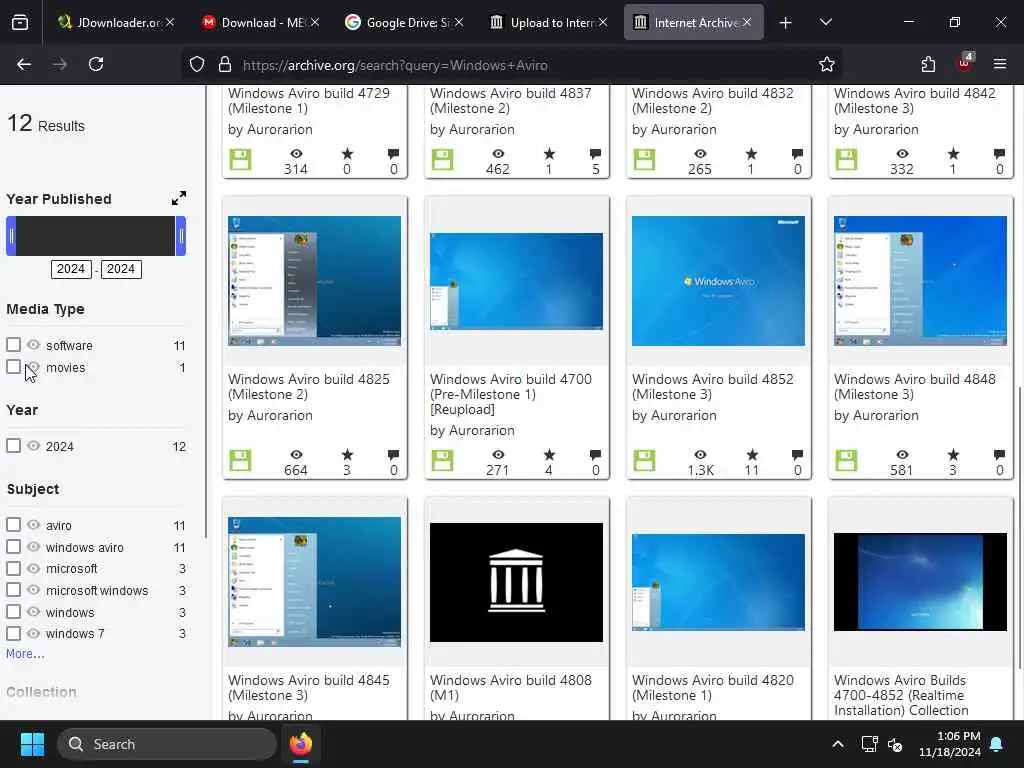Open build 4808 black archive logo thumbnail
The width and height of the screenshot is (1024, 768).
click(516, 582)
